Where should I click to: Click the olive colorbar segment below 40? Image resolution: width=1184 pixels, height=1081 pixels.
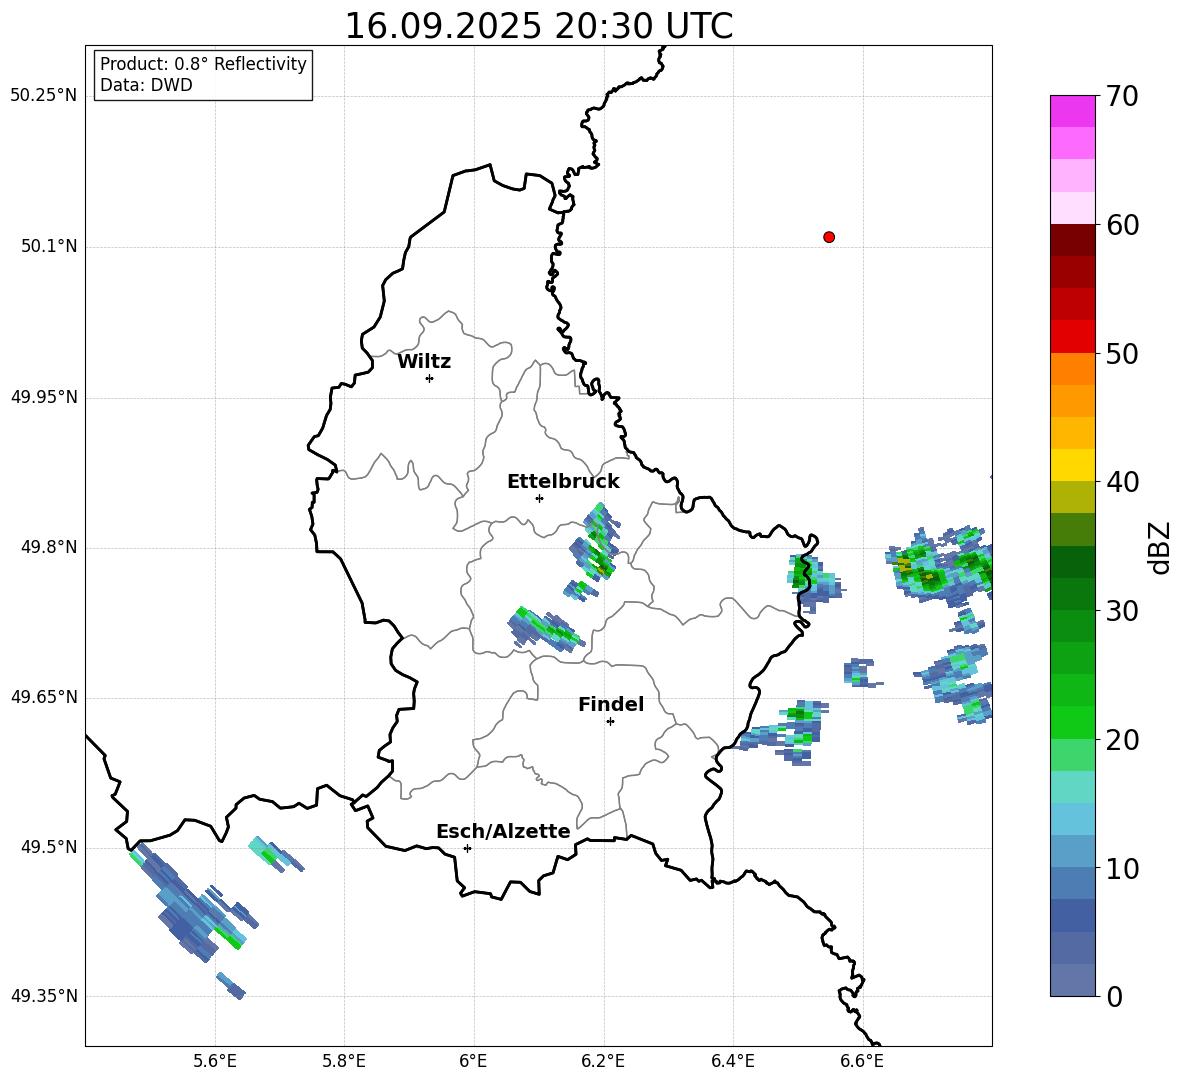tap(1072, 497)
